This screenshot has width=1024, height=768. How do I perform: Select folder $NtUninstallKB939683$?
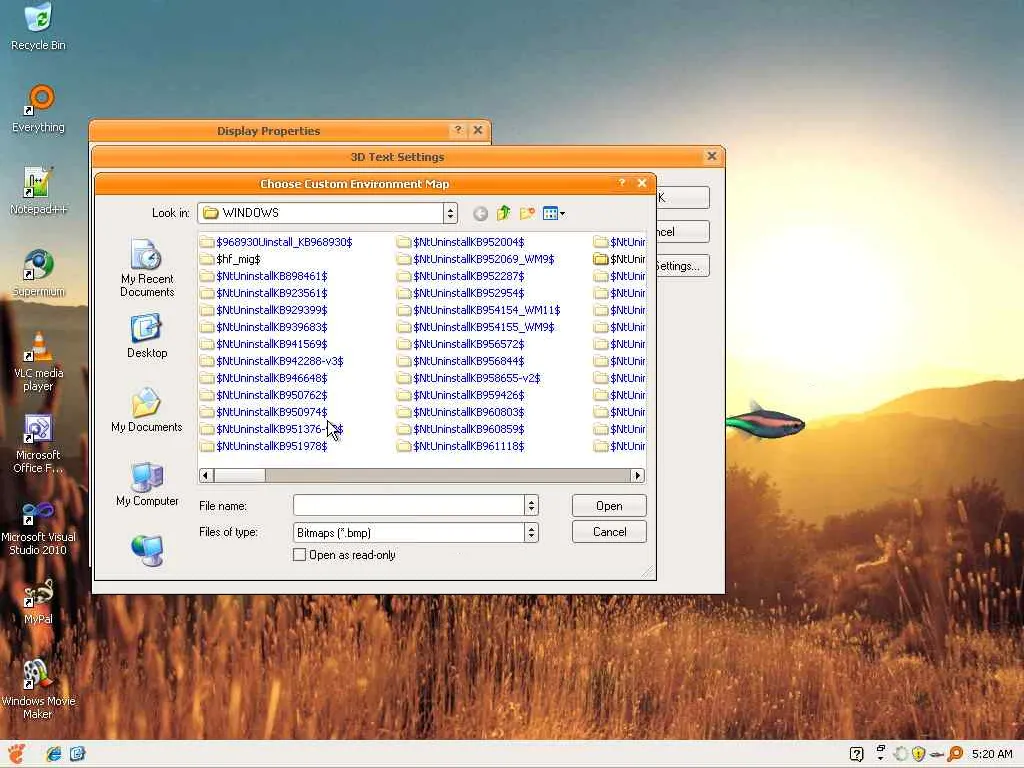pyautogui.click(x=264, y=327)
